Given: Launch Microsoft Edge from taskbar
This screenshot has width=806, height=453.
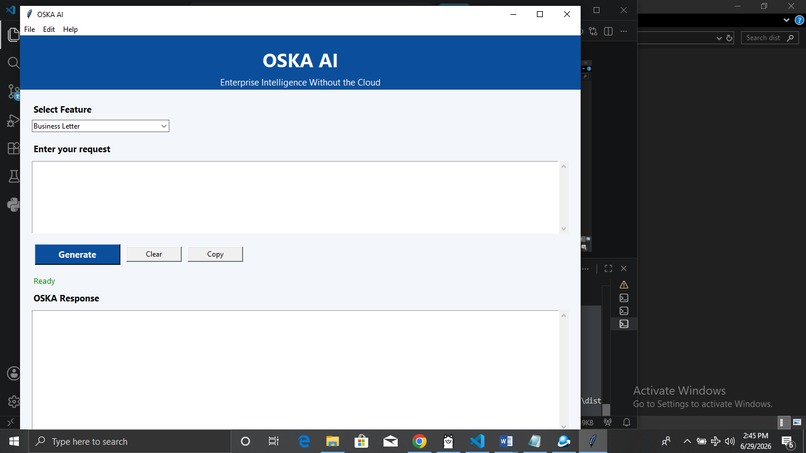Looking at the screenshot, I should 304,441.
